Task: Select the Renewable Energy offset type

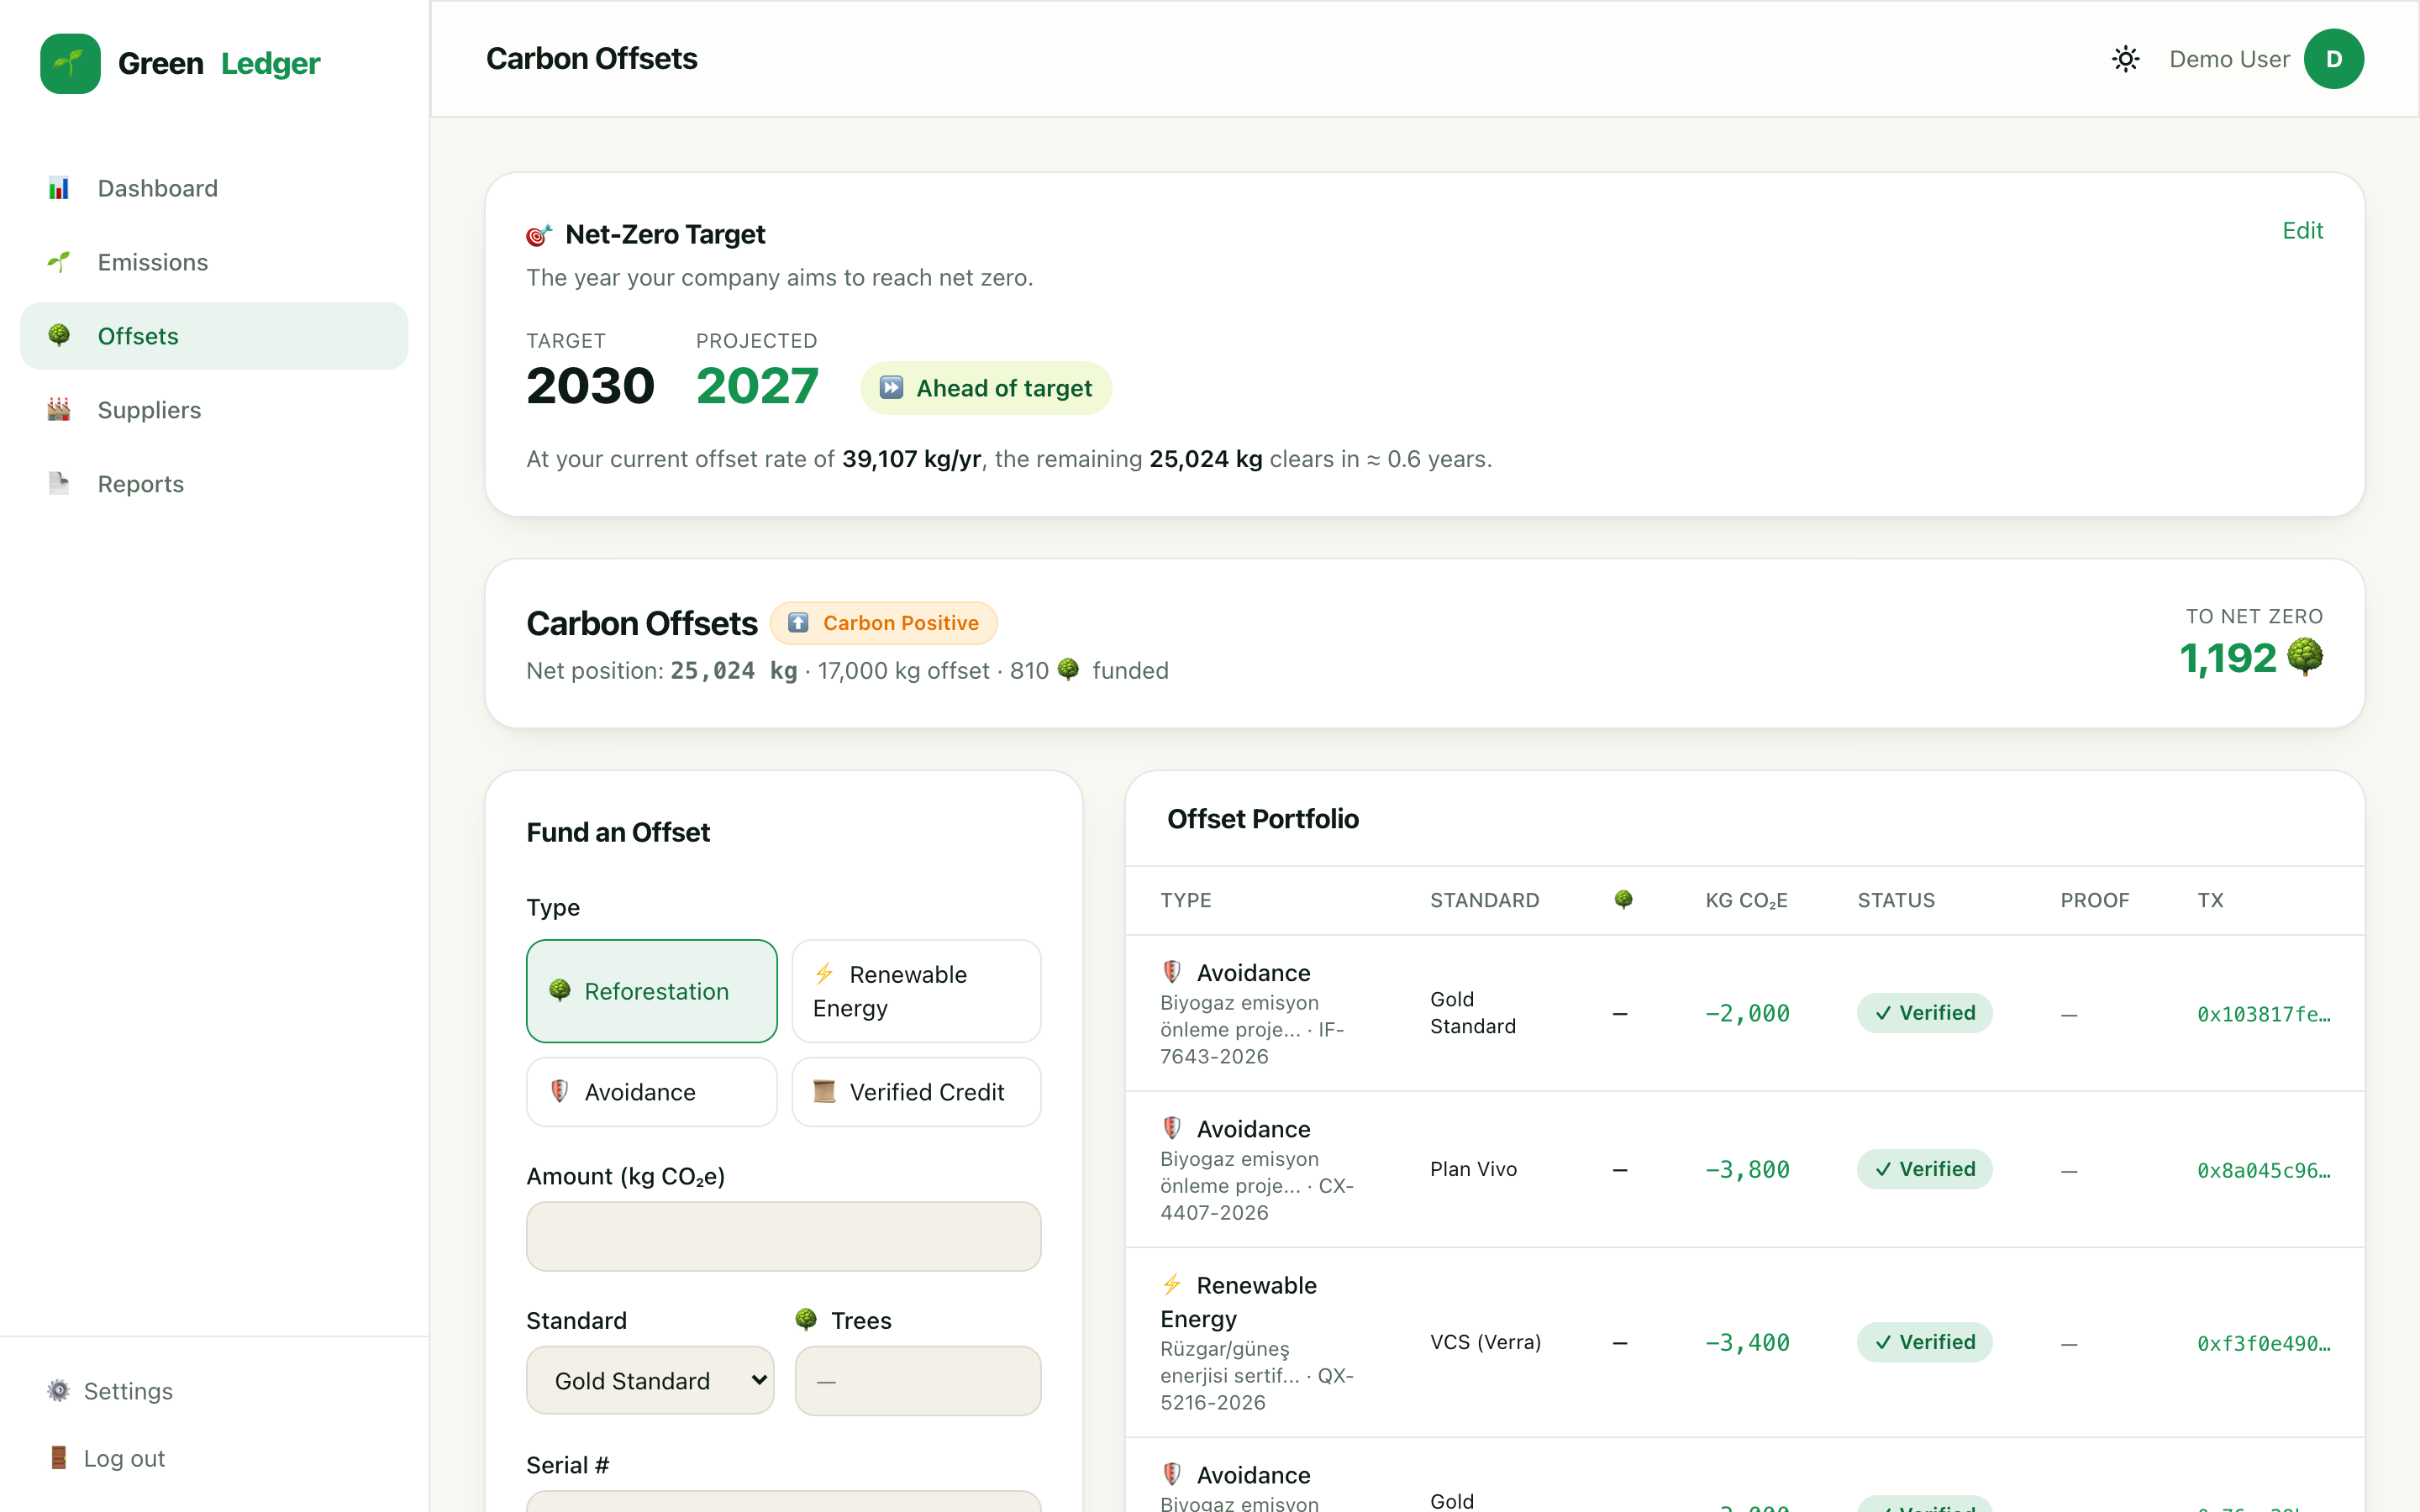Action: pyautogui.click(x=916, y=991)
